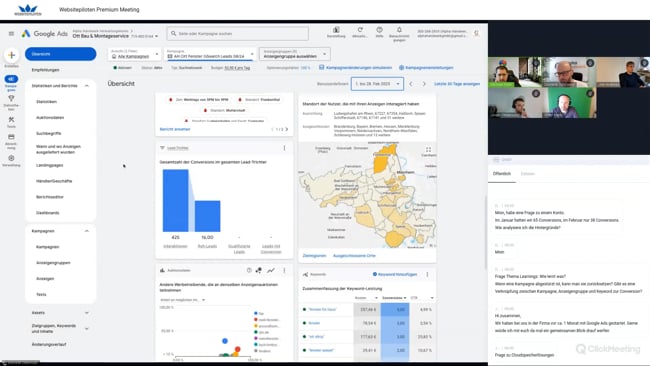Viewport: 650px width, 366px height.
Task: Open the Auktionsdaten metric dropdown
Action: (x=183, y=300)
